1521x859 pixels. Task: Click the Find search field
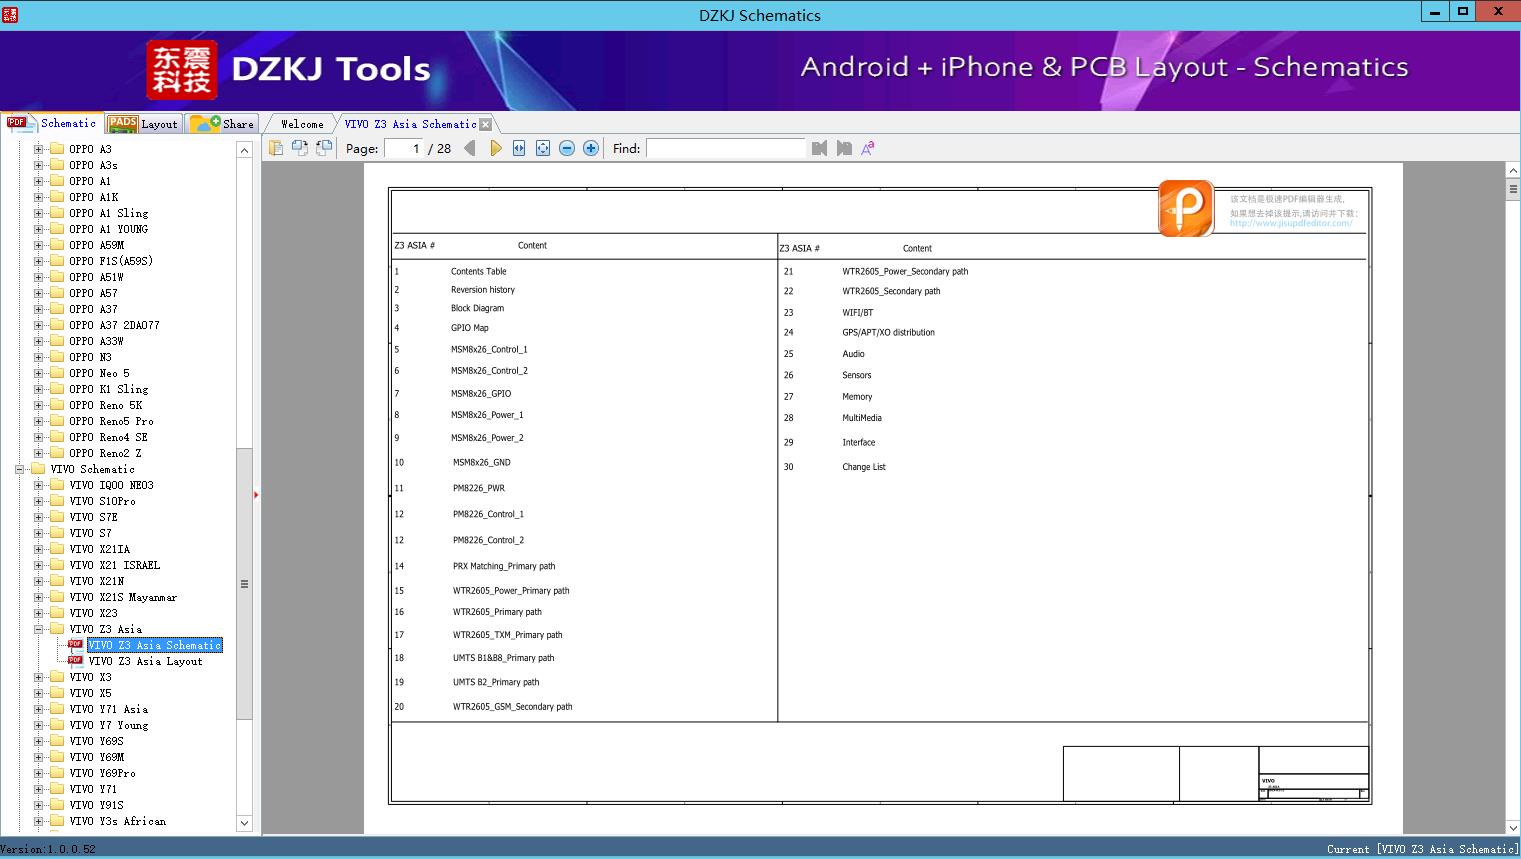[x=725, y=148]
